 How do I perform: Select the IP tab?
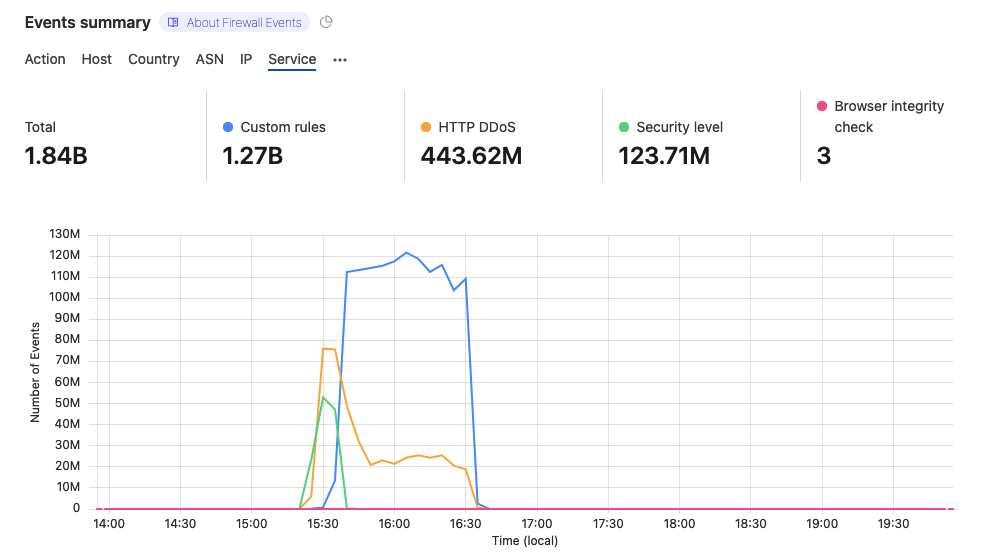[246, 59]
